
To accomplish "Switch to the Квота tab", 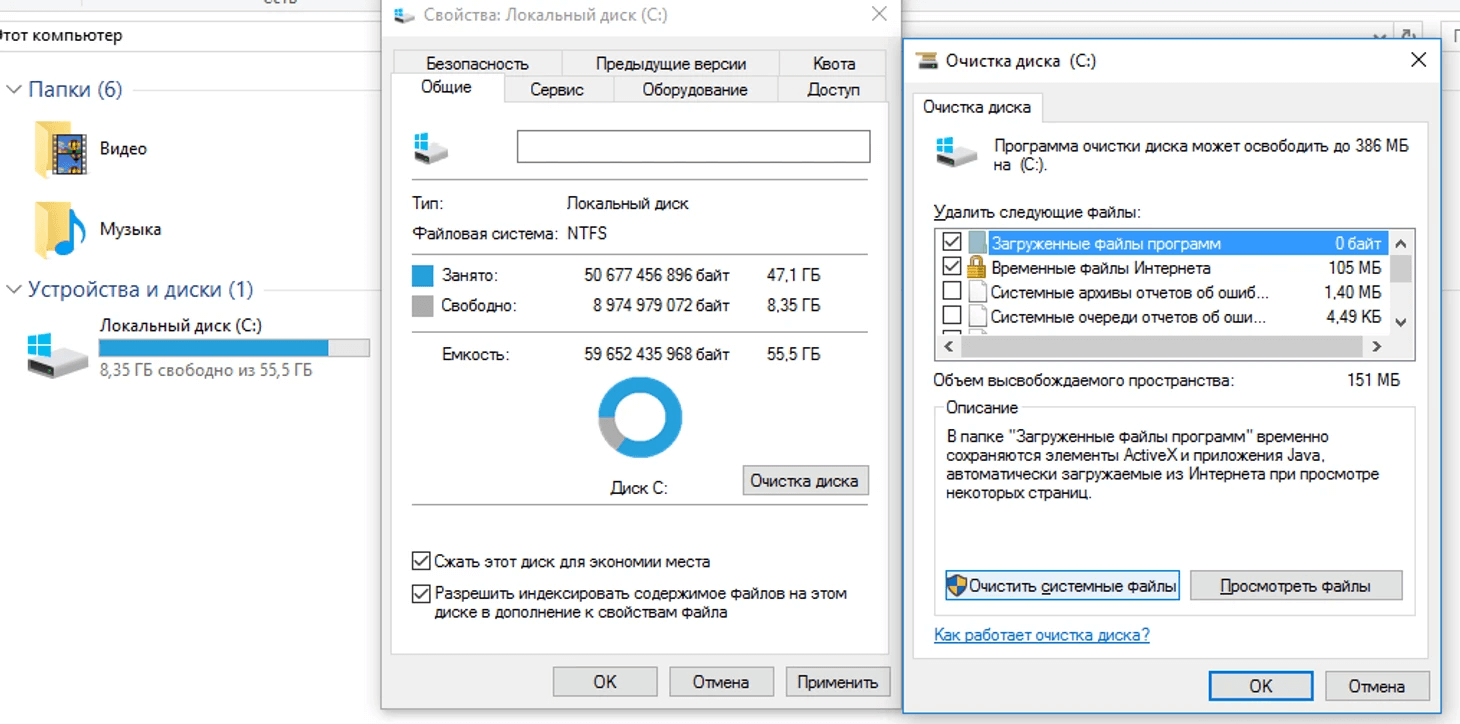I will [833, 63].
